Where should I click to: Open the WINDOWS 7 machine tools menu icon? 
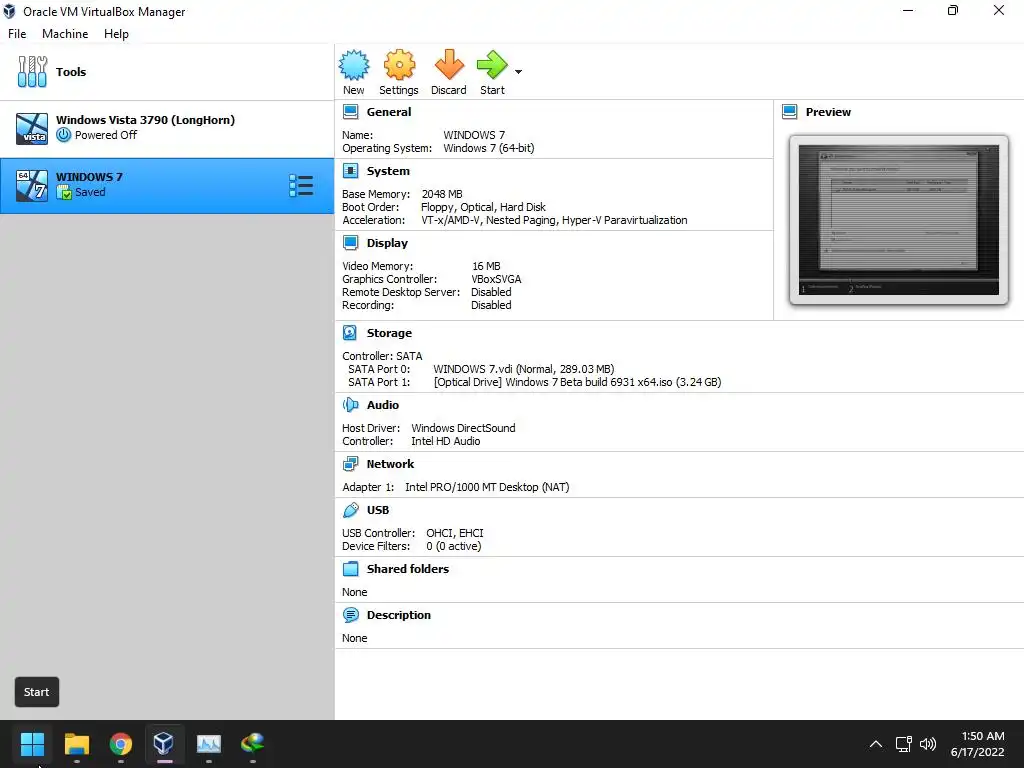[301, 185]
